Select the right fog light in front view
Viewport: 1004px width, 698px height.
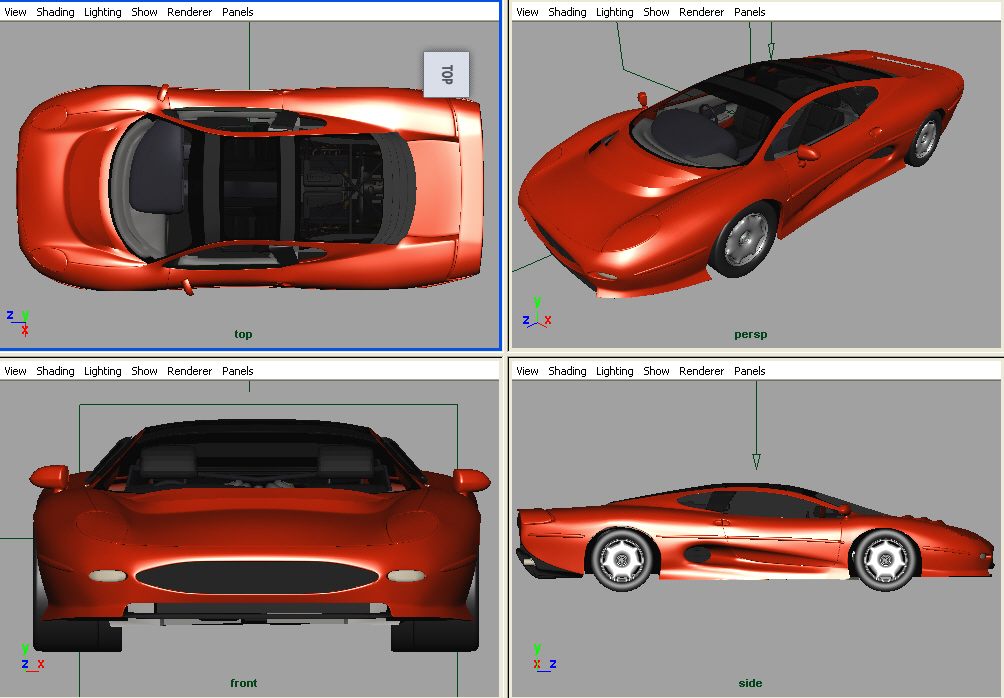[406, 576]
